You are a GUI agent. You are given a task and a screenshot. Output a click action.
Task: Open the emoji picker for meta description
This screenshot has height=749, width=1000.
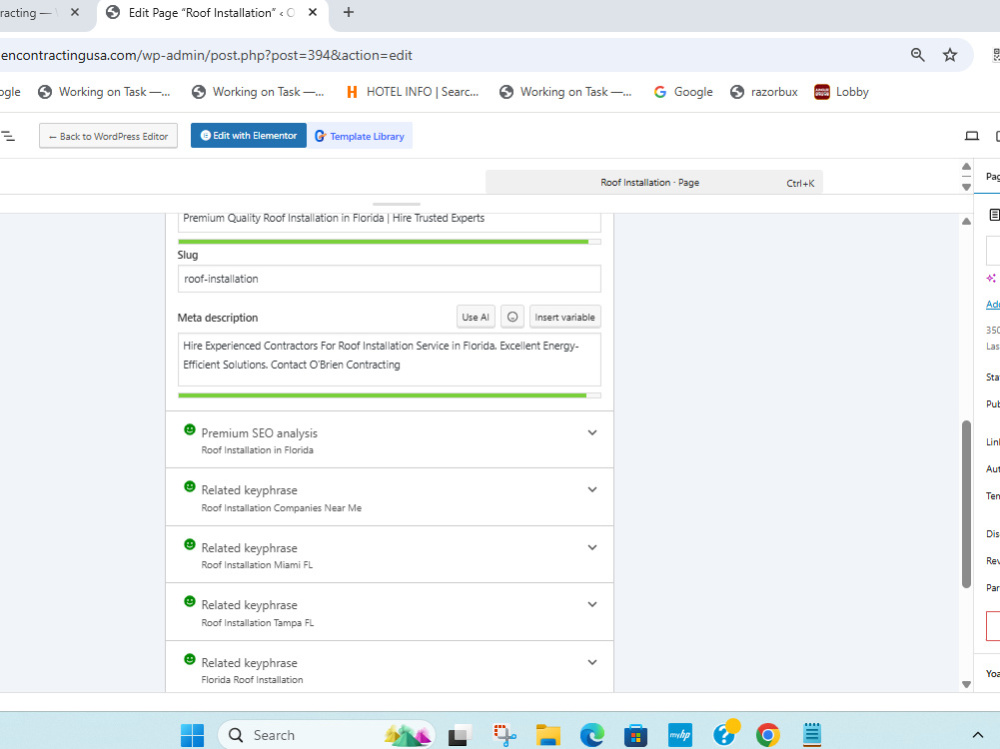512,317
